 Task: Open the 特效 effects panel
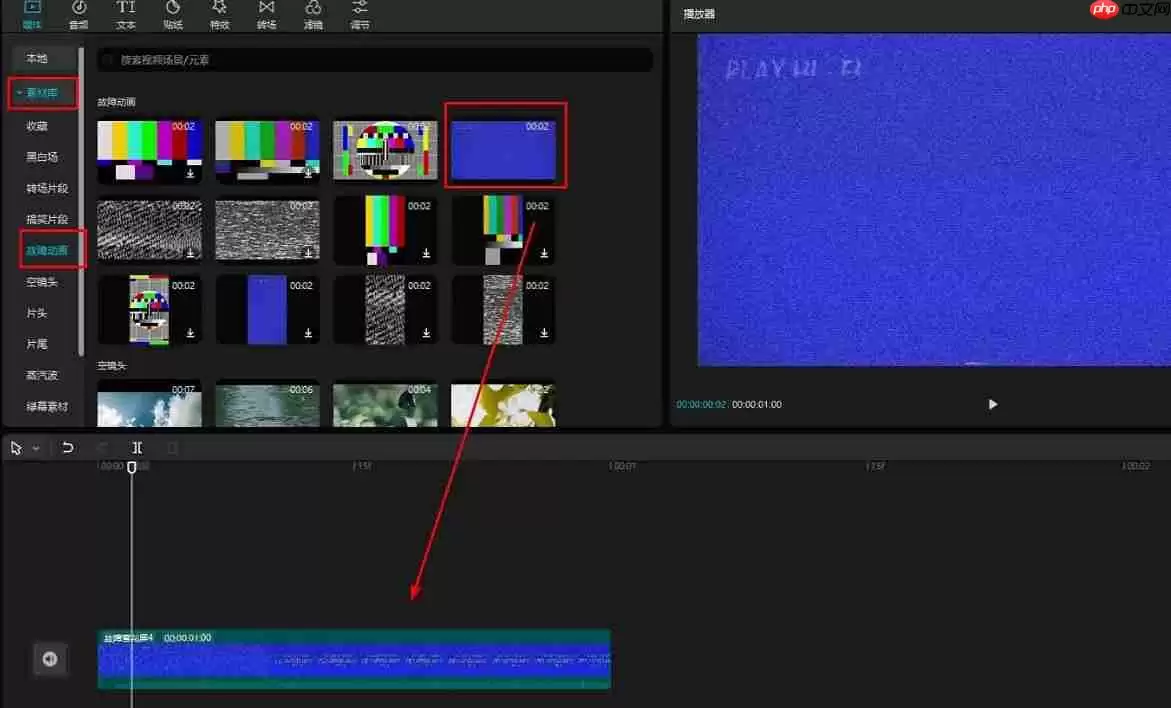[x=219, y=15]
